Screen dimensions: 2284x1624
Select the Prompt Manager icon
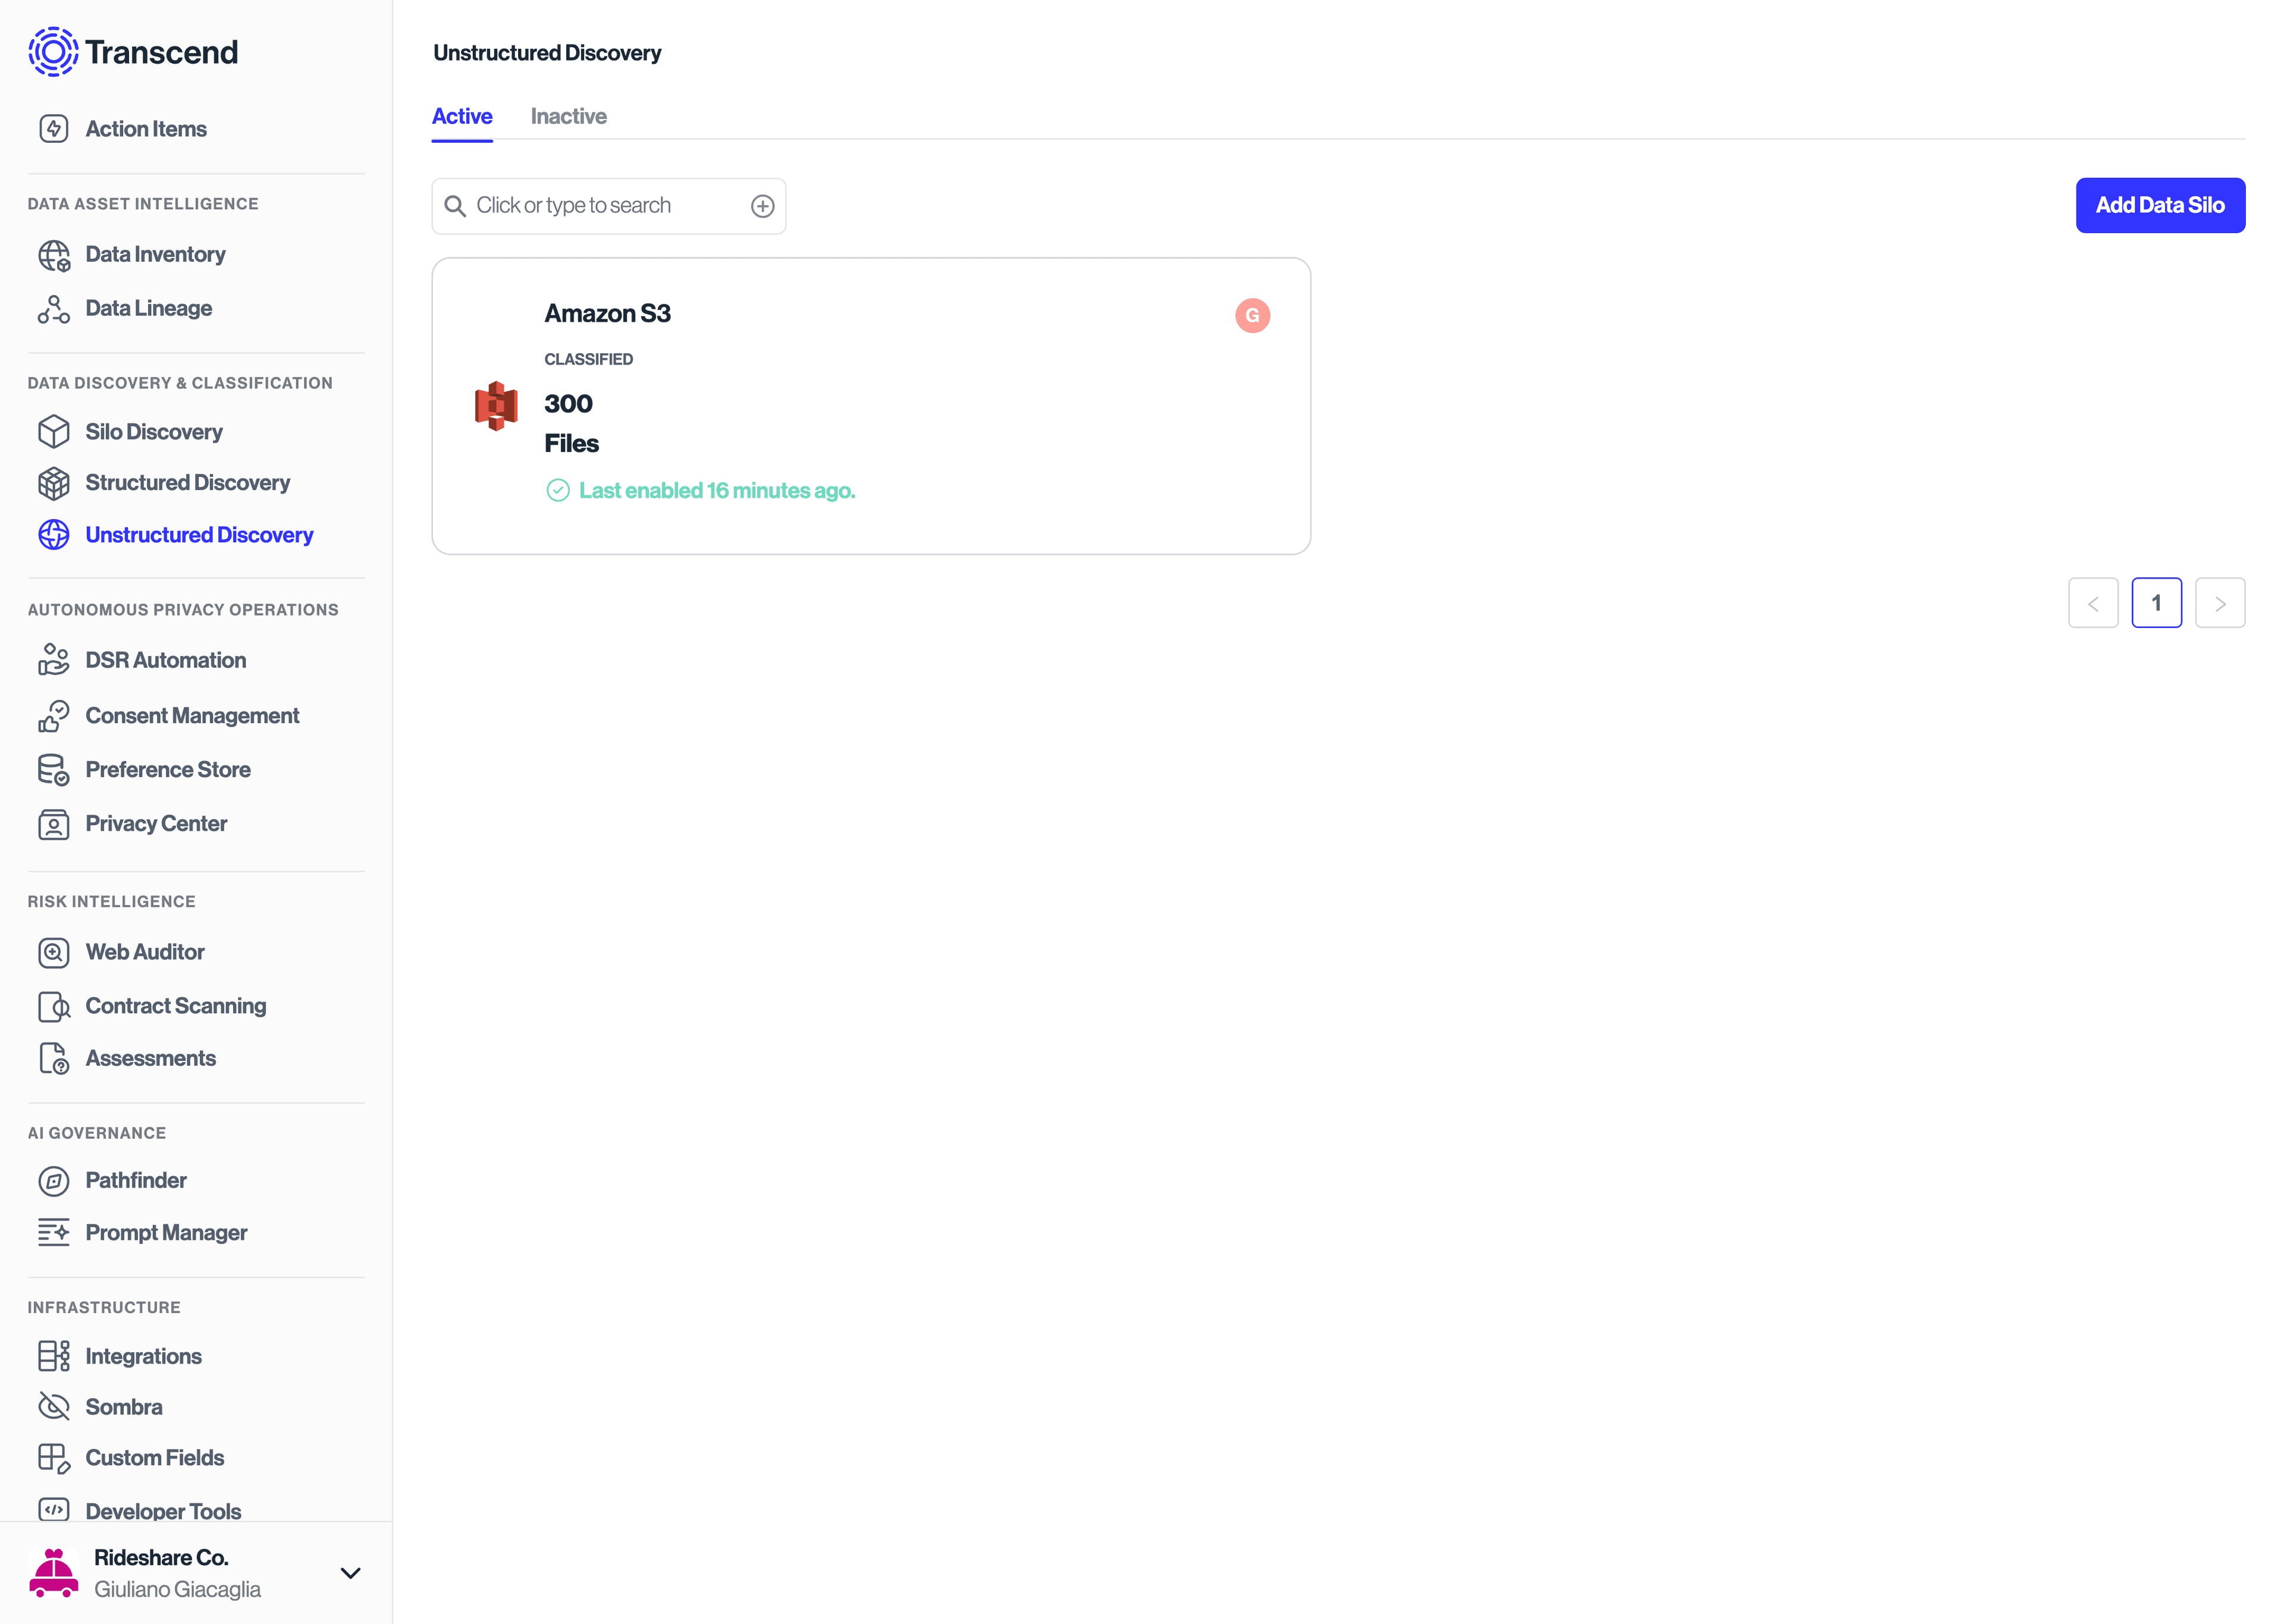pyautogui.click(x=54, y=1232)
